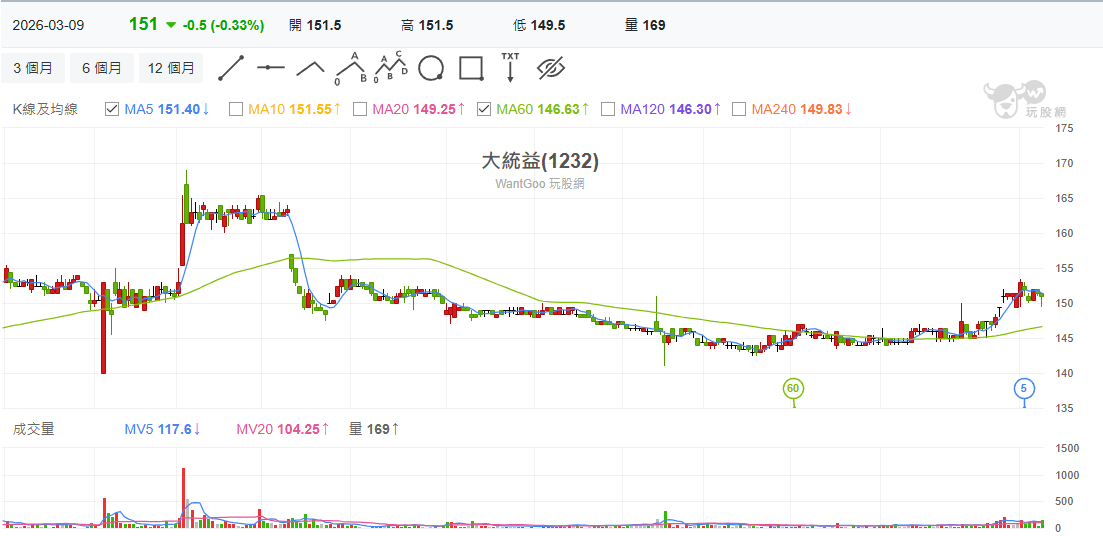Select the rectangle drawing tool
Image resolution: width=1103 pixels, height=536 pixels.
(471, 68)
